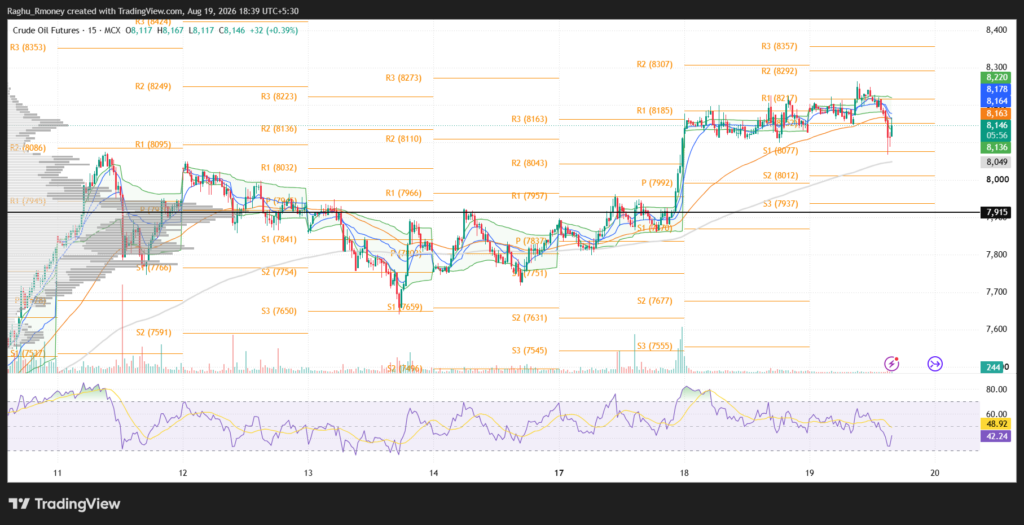Click the scroll-to-latest-bar arrow icon
Screen dimensions: 1024x525
tap(935, 364)
